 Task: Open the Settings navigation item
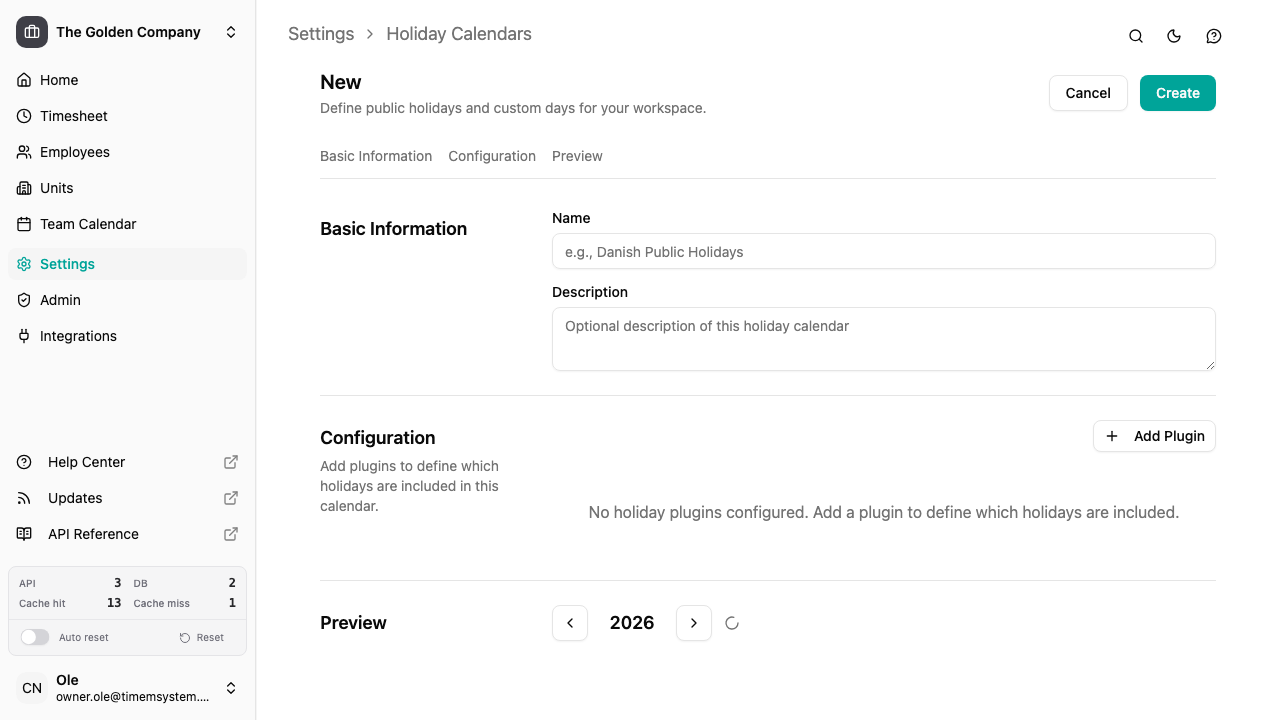[67, 264]
